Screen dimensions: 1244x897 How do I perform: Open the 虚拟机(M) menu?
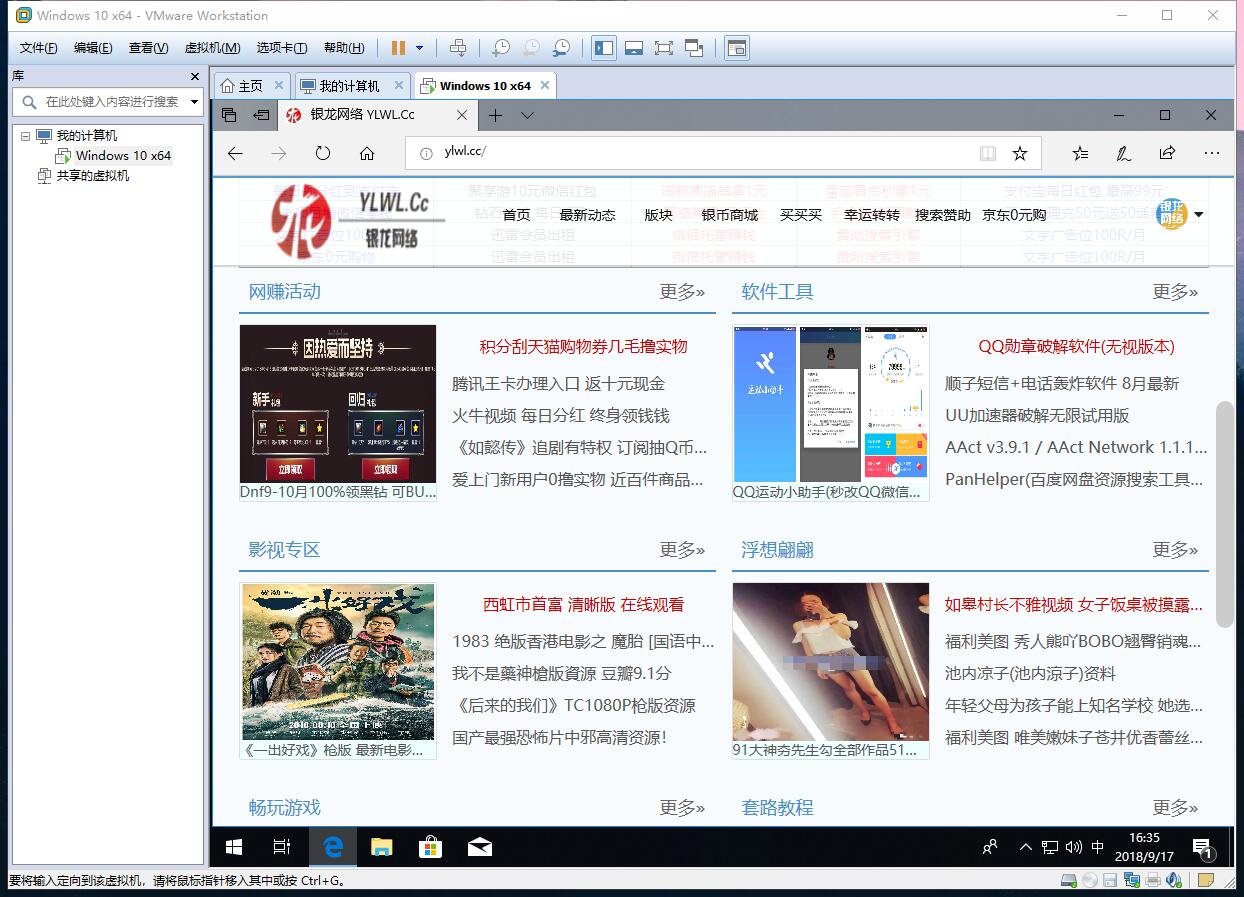pyautogui.click(x=212, y=48)
